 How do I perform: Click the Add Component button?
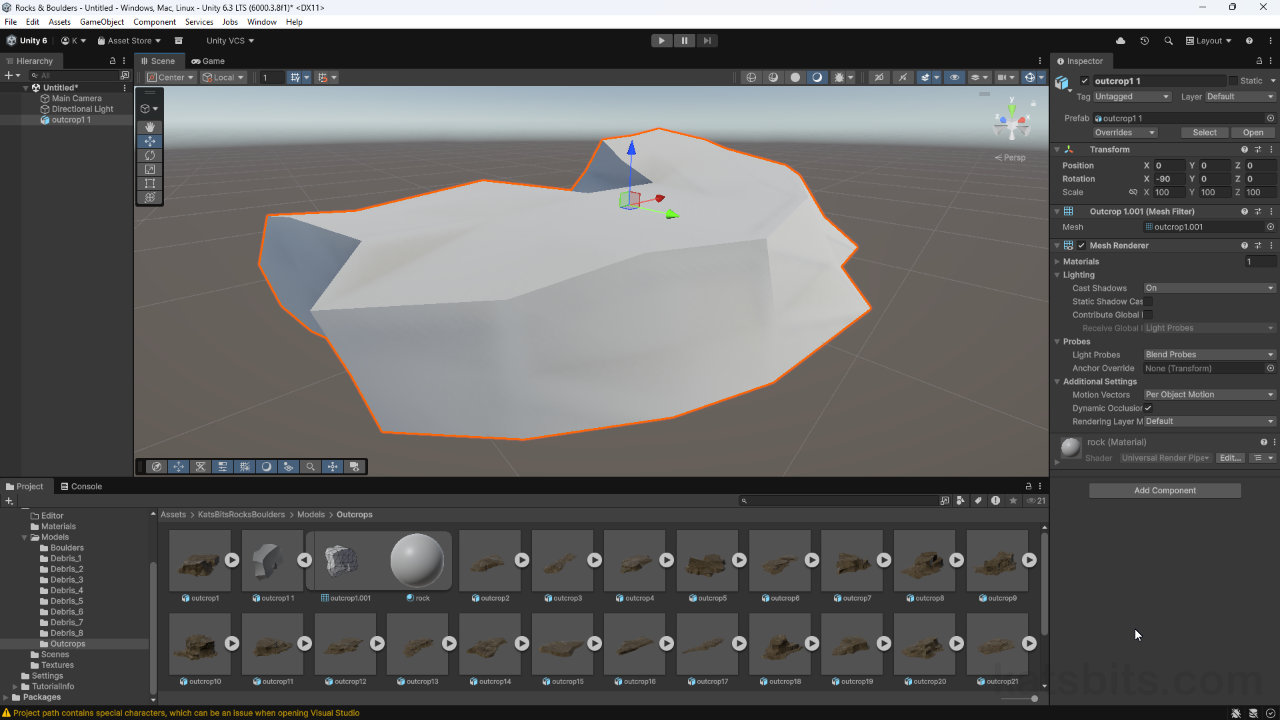[x=1164, y=490]
